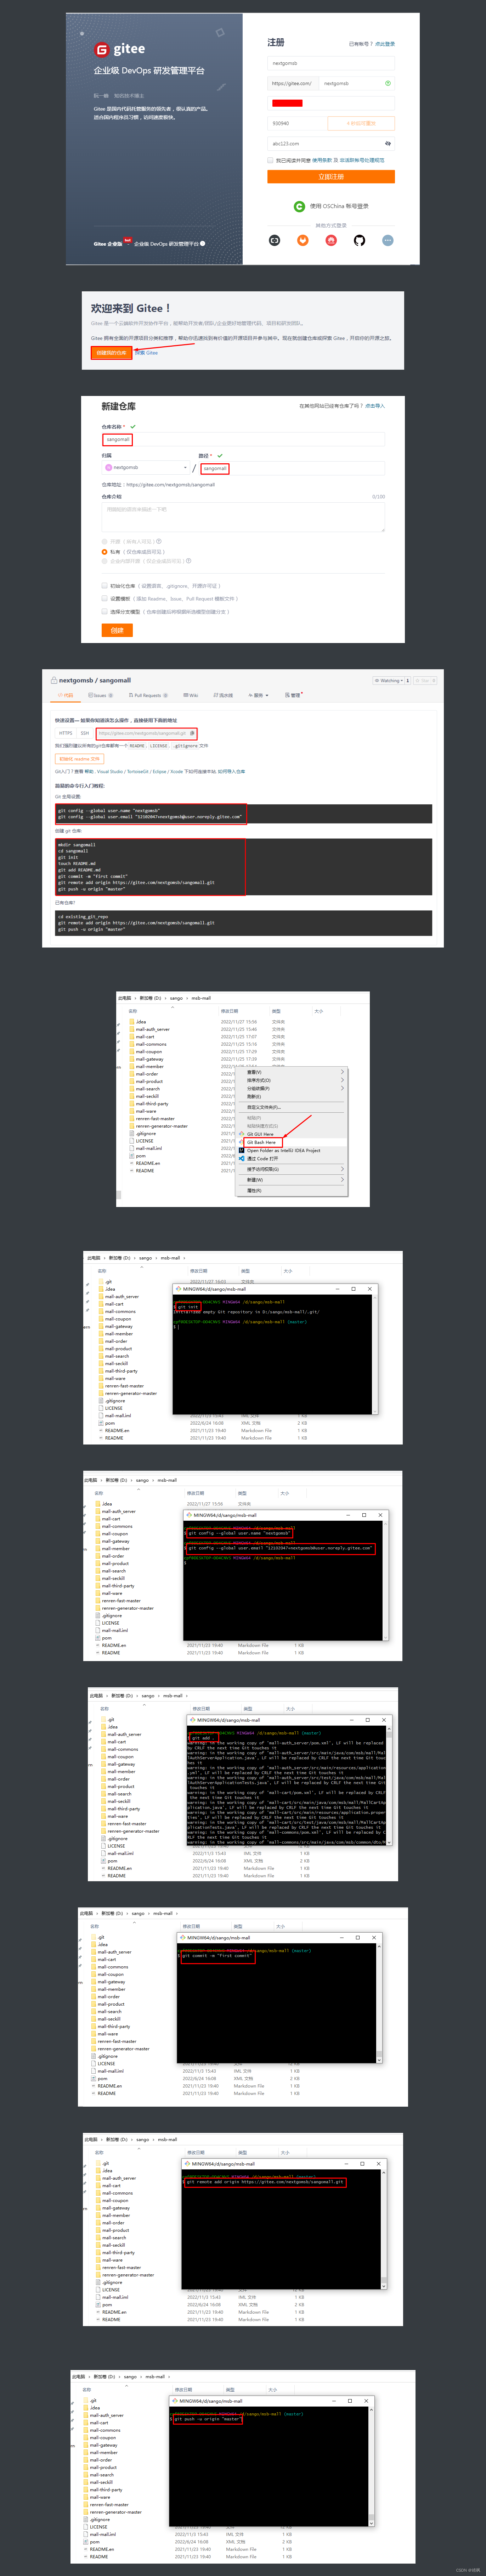Click the orange 立即注册 button
486x2576 pixels.
pos(331,176)
